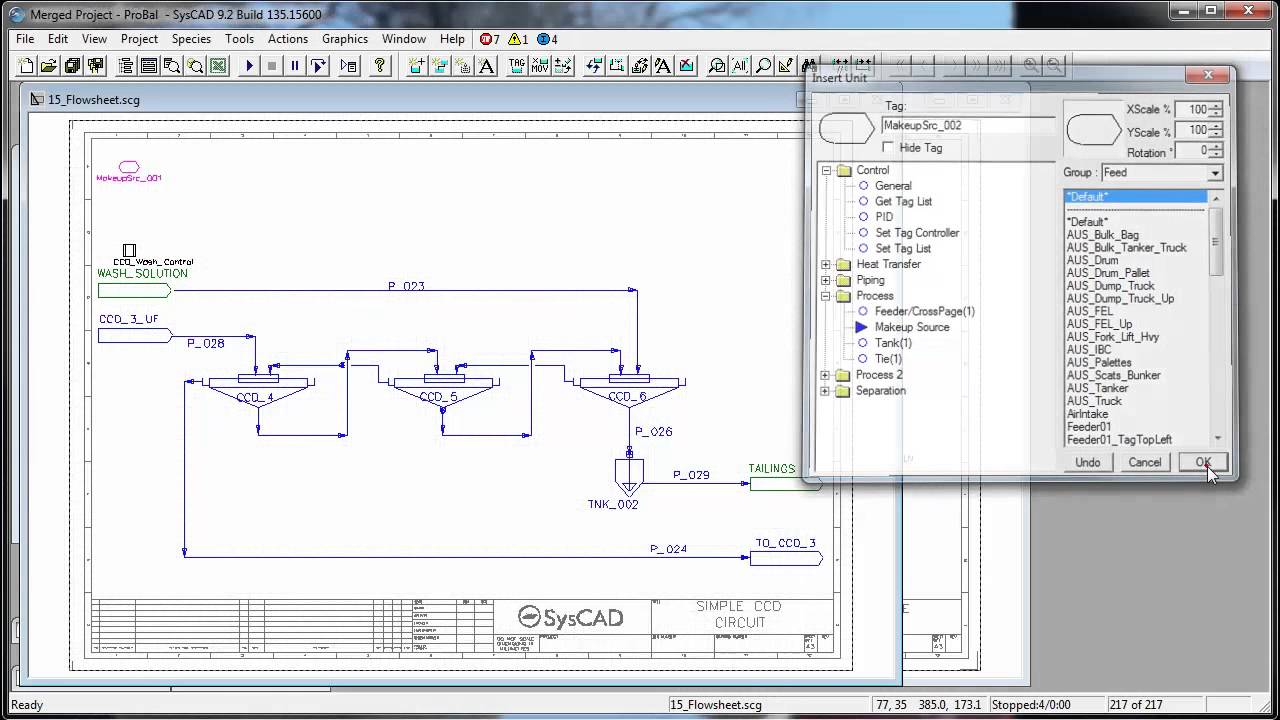
Task: Select Set Tag Controller unit
Action: 917,233
